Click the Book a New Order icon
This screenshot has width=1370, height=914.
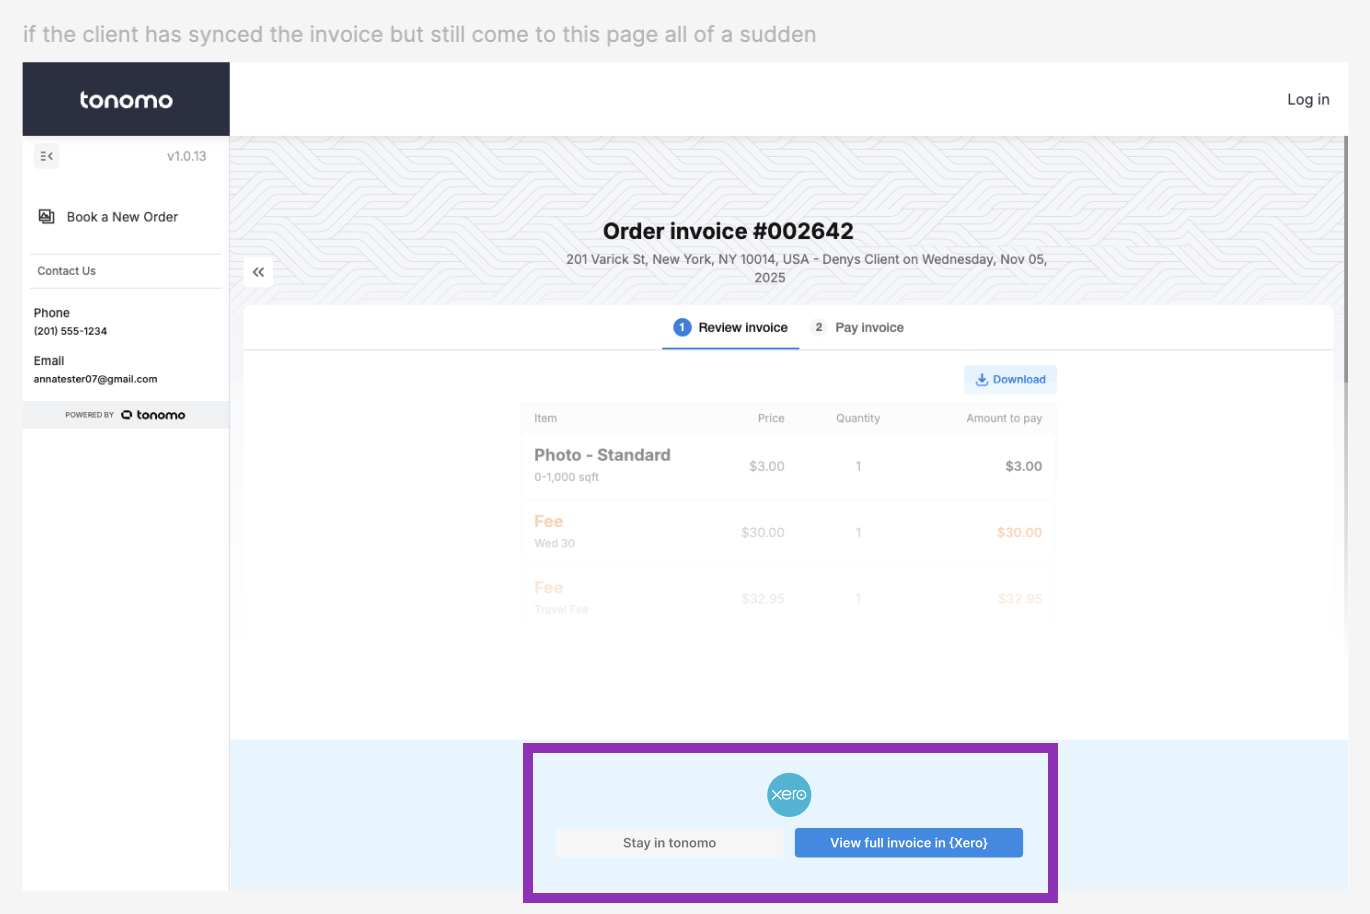46,217
